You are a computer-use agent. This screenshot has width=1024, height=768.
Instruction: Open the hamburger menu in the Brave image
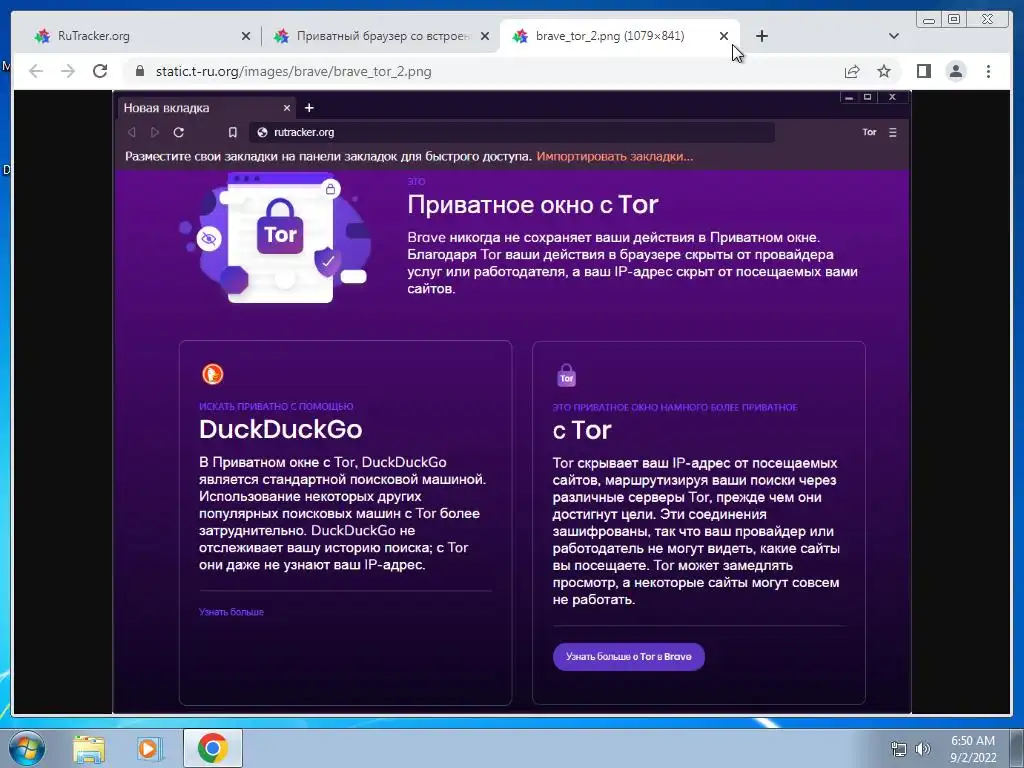893,132
